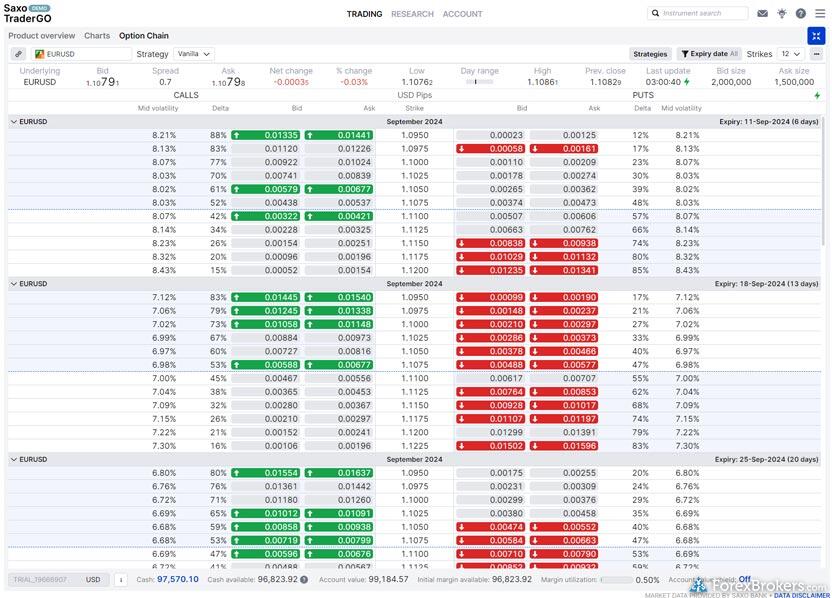Collapse the 18-Sep-2024 EURUSD expiry group
Screen dimensions: 832x598
[14, 284]
